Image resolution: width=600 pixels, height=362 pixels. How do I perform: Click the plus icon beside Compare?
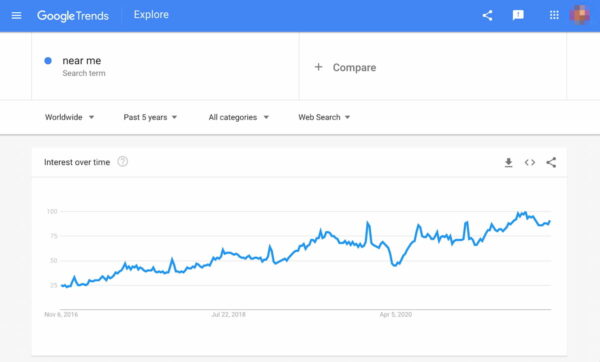[x=318, y=67]
